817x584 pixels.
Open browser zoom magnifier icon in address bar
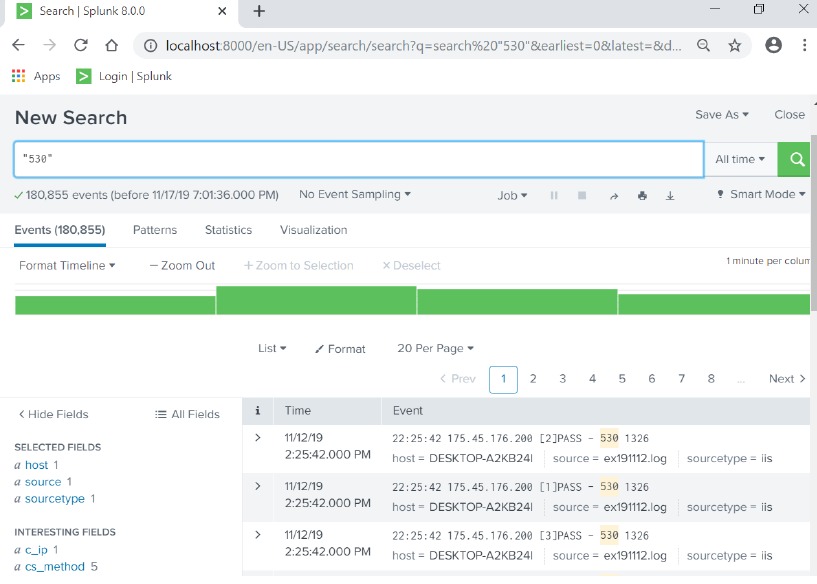pyautogui.click(x=703, y=46)
